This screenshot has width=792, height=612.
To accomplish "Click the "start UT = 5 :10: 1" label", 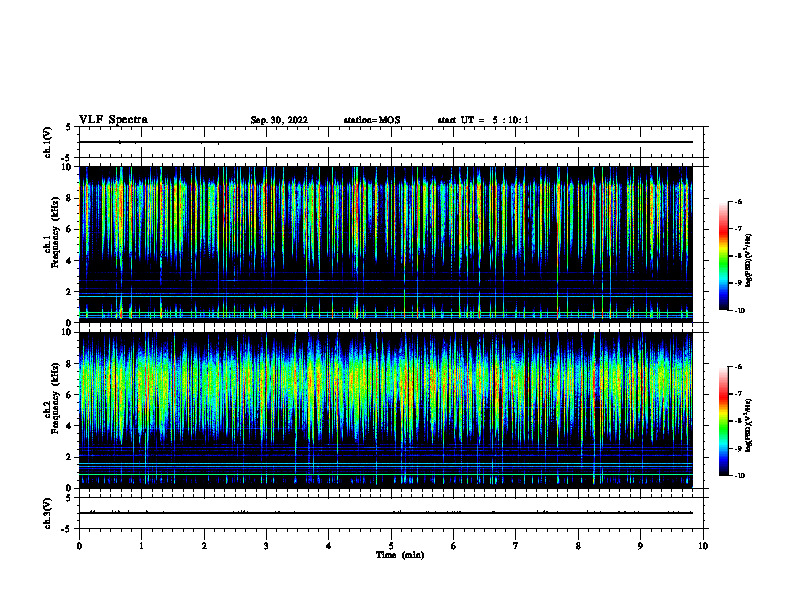I will tap(483, 120).
